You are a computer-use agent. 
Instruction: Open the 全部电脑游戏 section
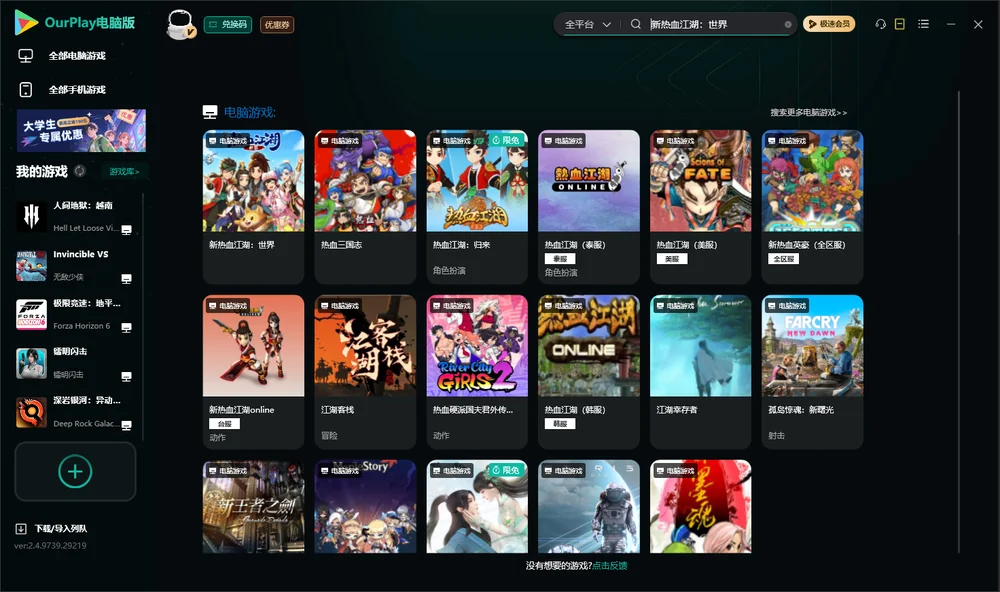tap(78, 56)
